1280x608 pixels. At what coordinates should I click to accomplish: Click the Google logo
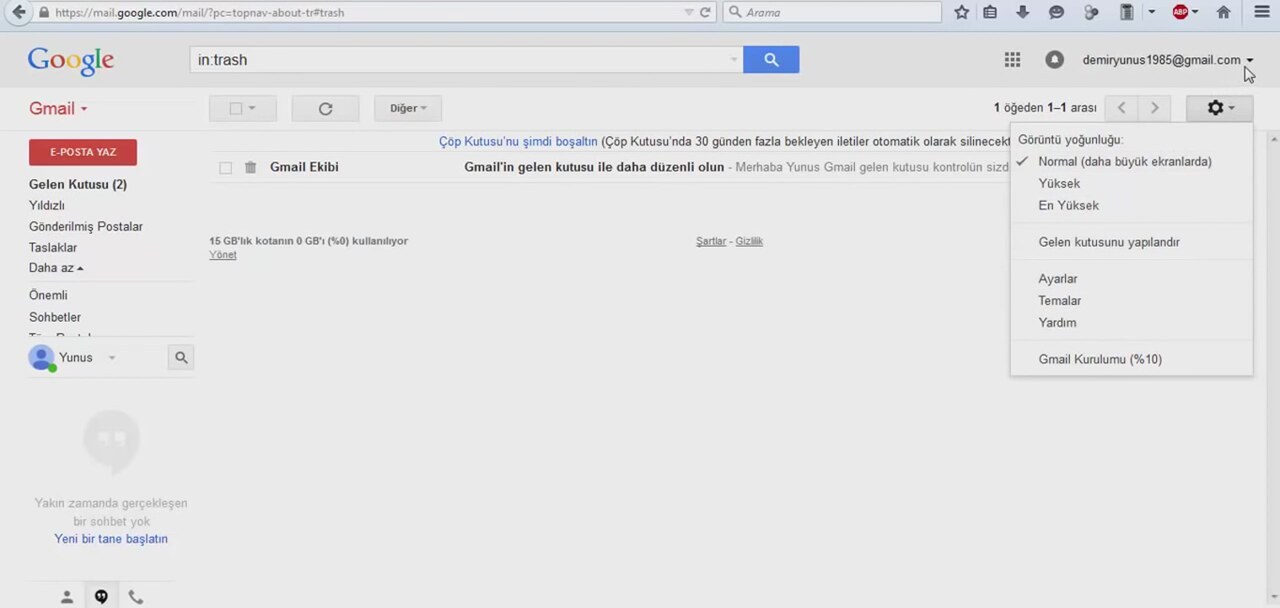(x=71, y=60)
